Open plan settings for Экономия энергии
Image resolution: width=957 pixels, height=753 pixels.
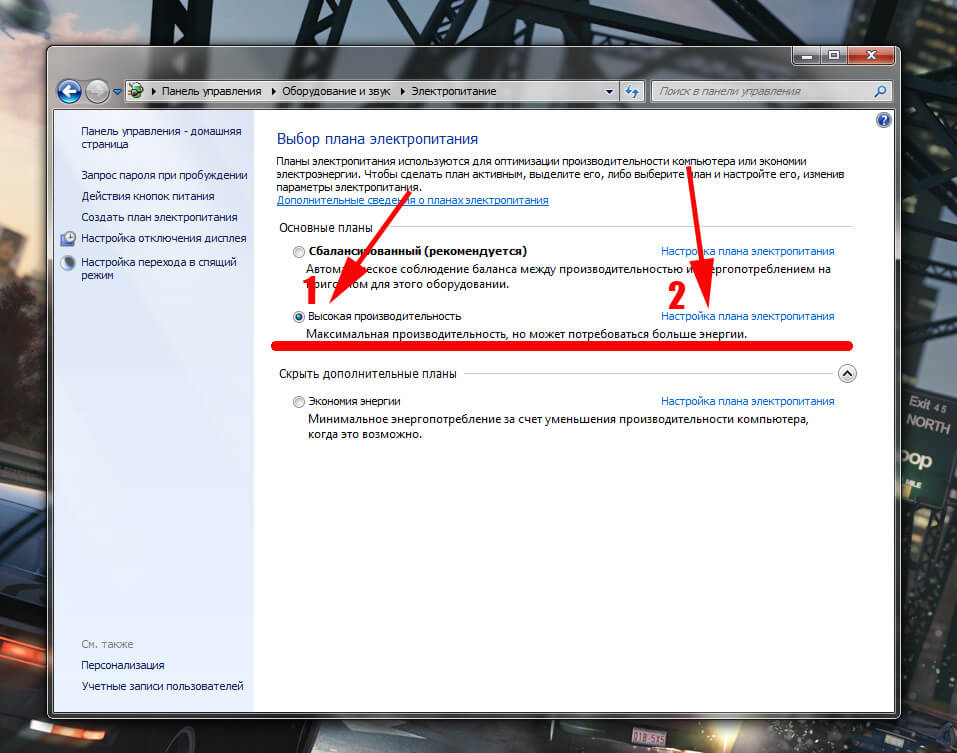[x=748, y=402]
